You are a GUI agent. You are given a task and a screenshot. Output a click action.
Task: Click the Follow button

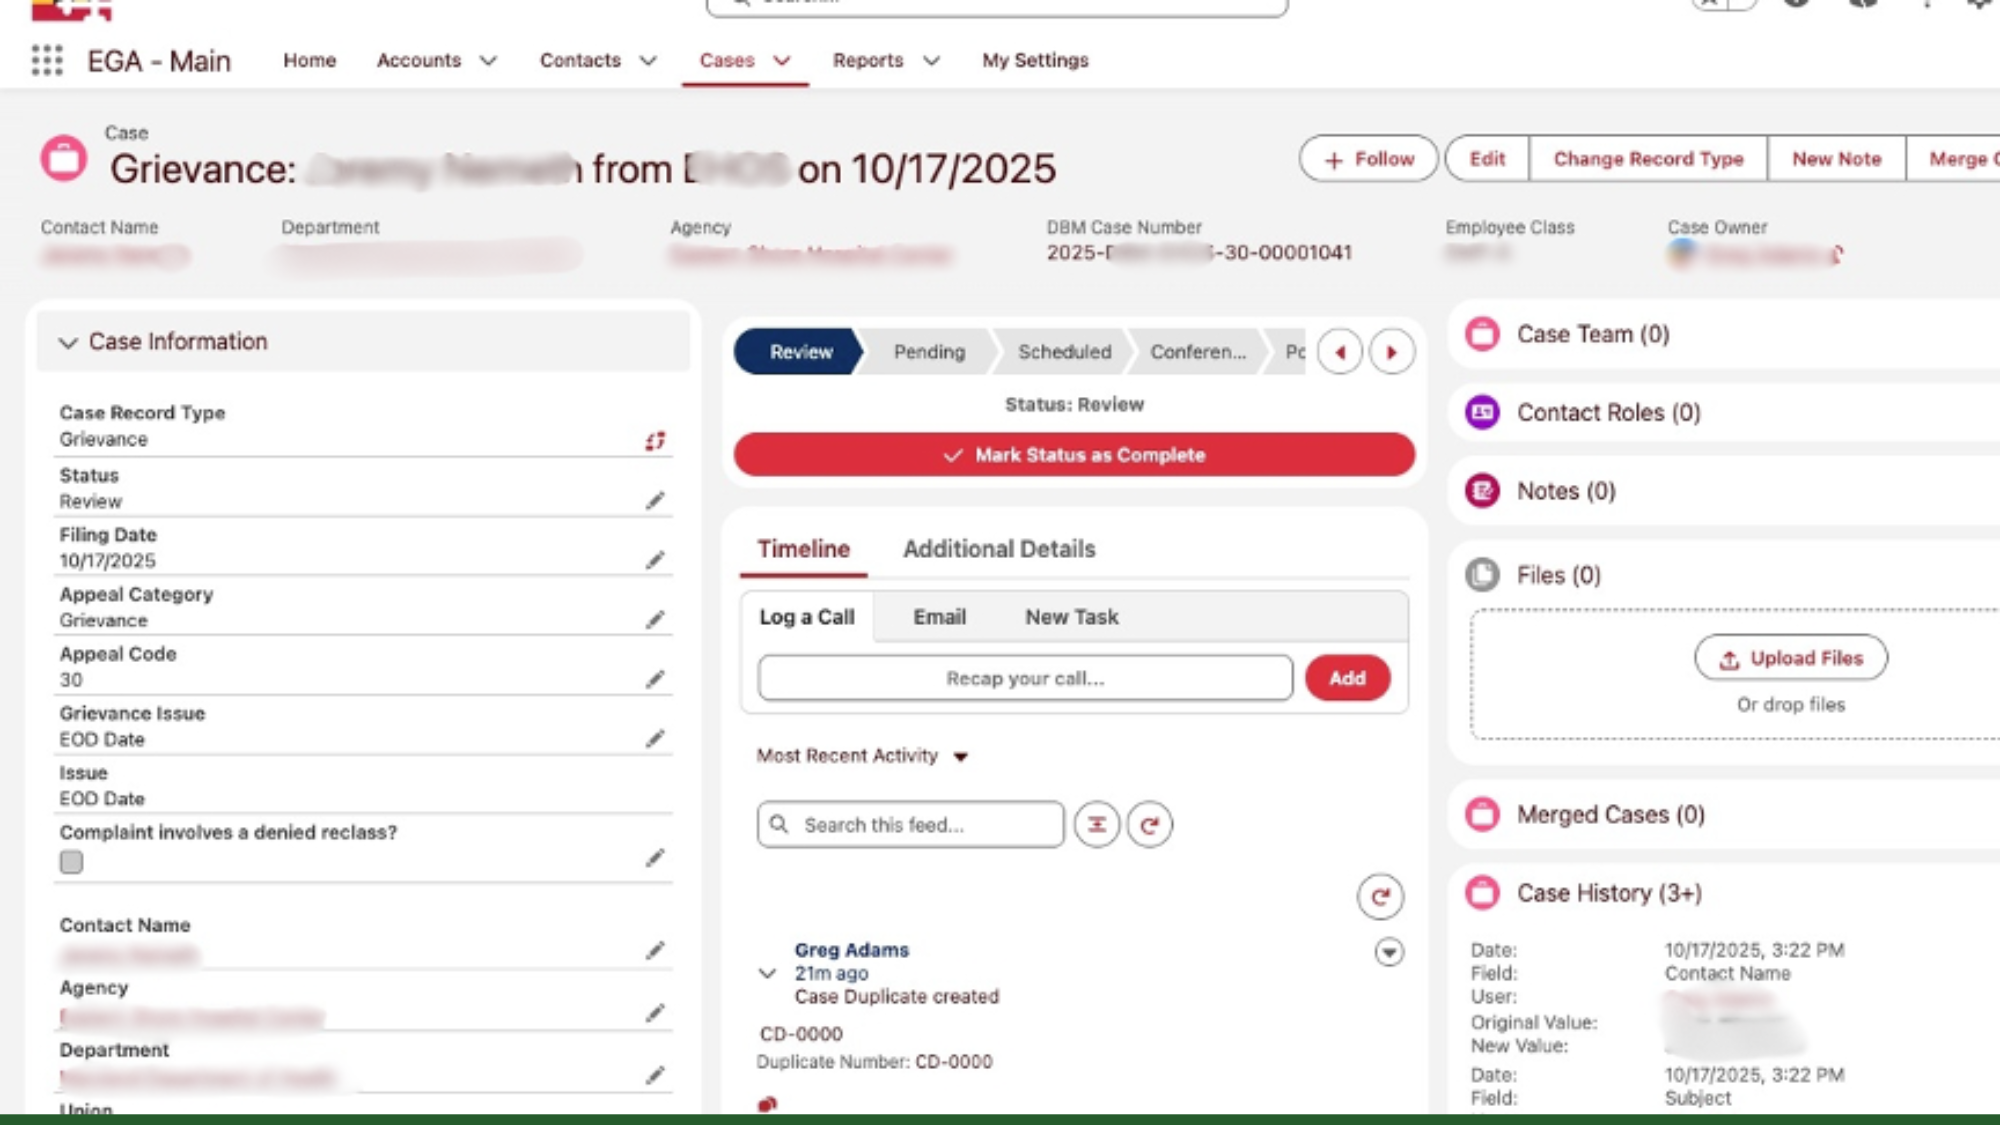tap(1369, 159)
